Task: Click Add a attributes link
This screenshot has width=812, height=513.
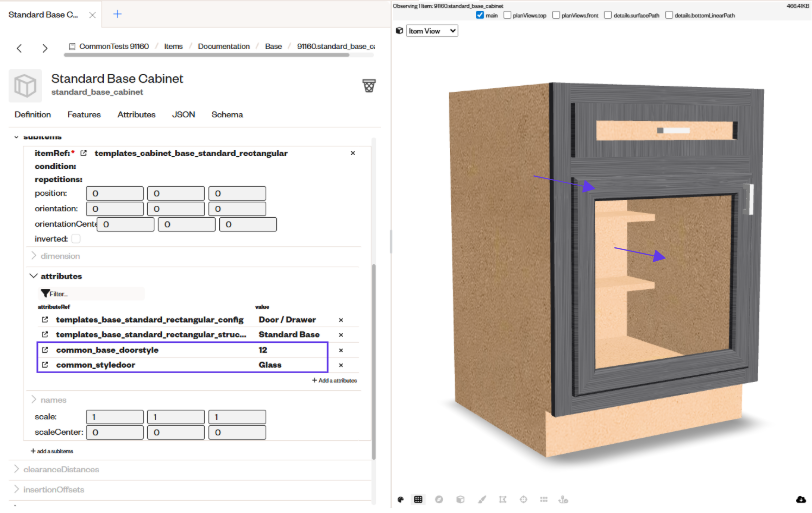Action: [x=335, y=380]
